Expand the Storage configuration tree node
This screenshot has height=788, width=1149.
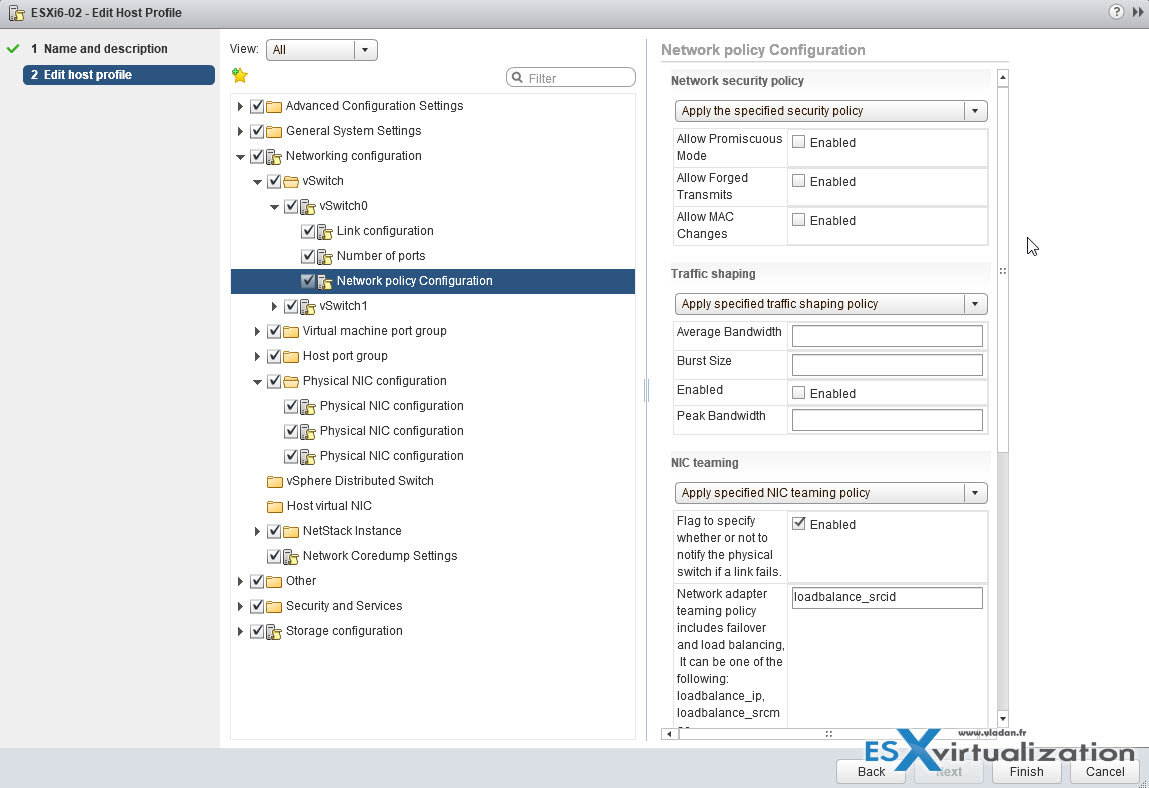coord(240,631)
